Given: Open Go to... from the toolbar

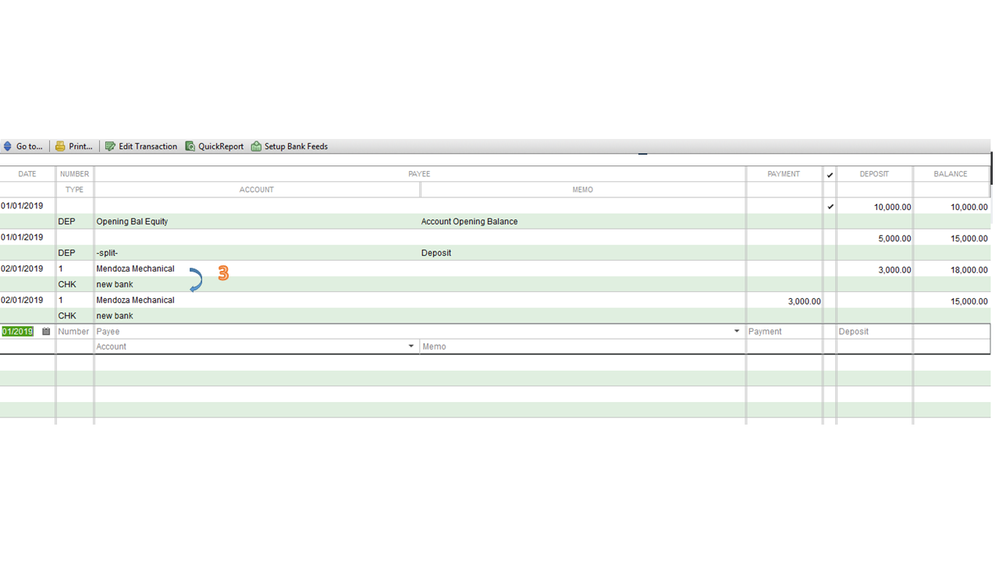Looking at the screenshot, I should click(x=29, y=147).
